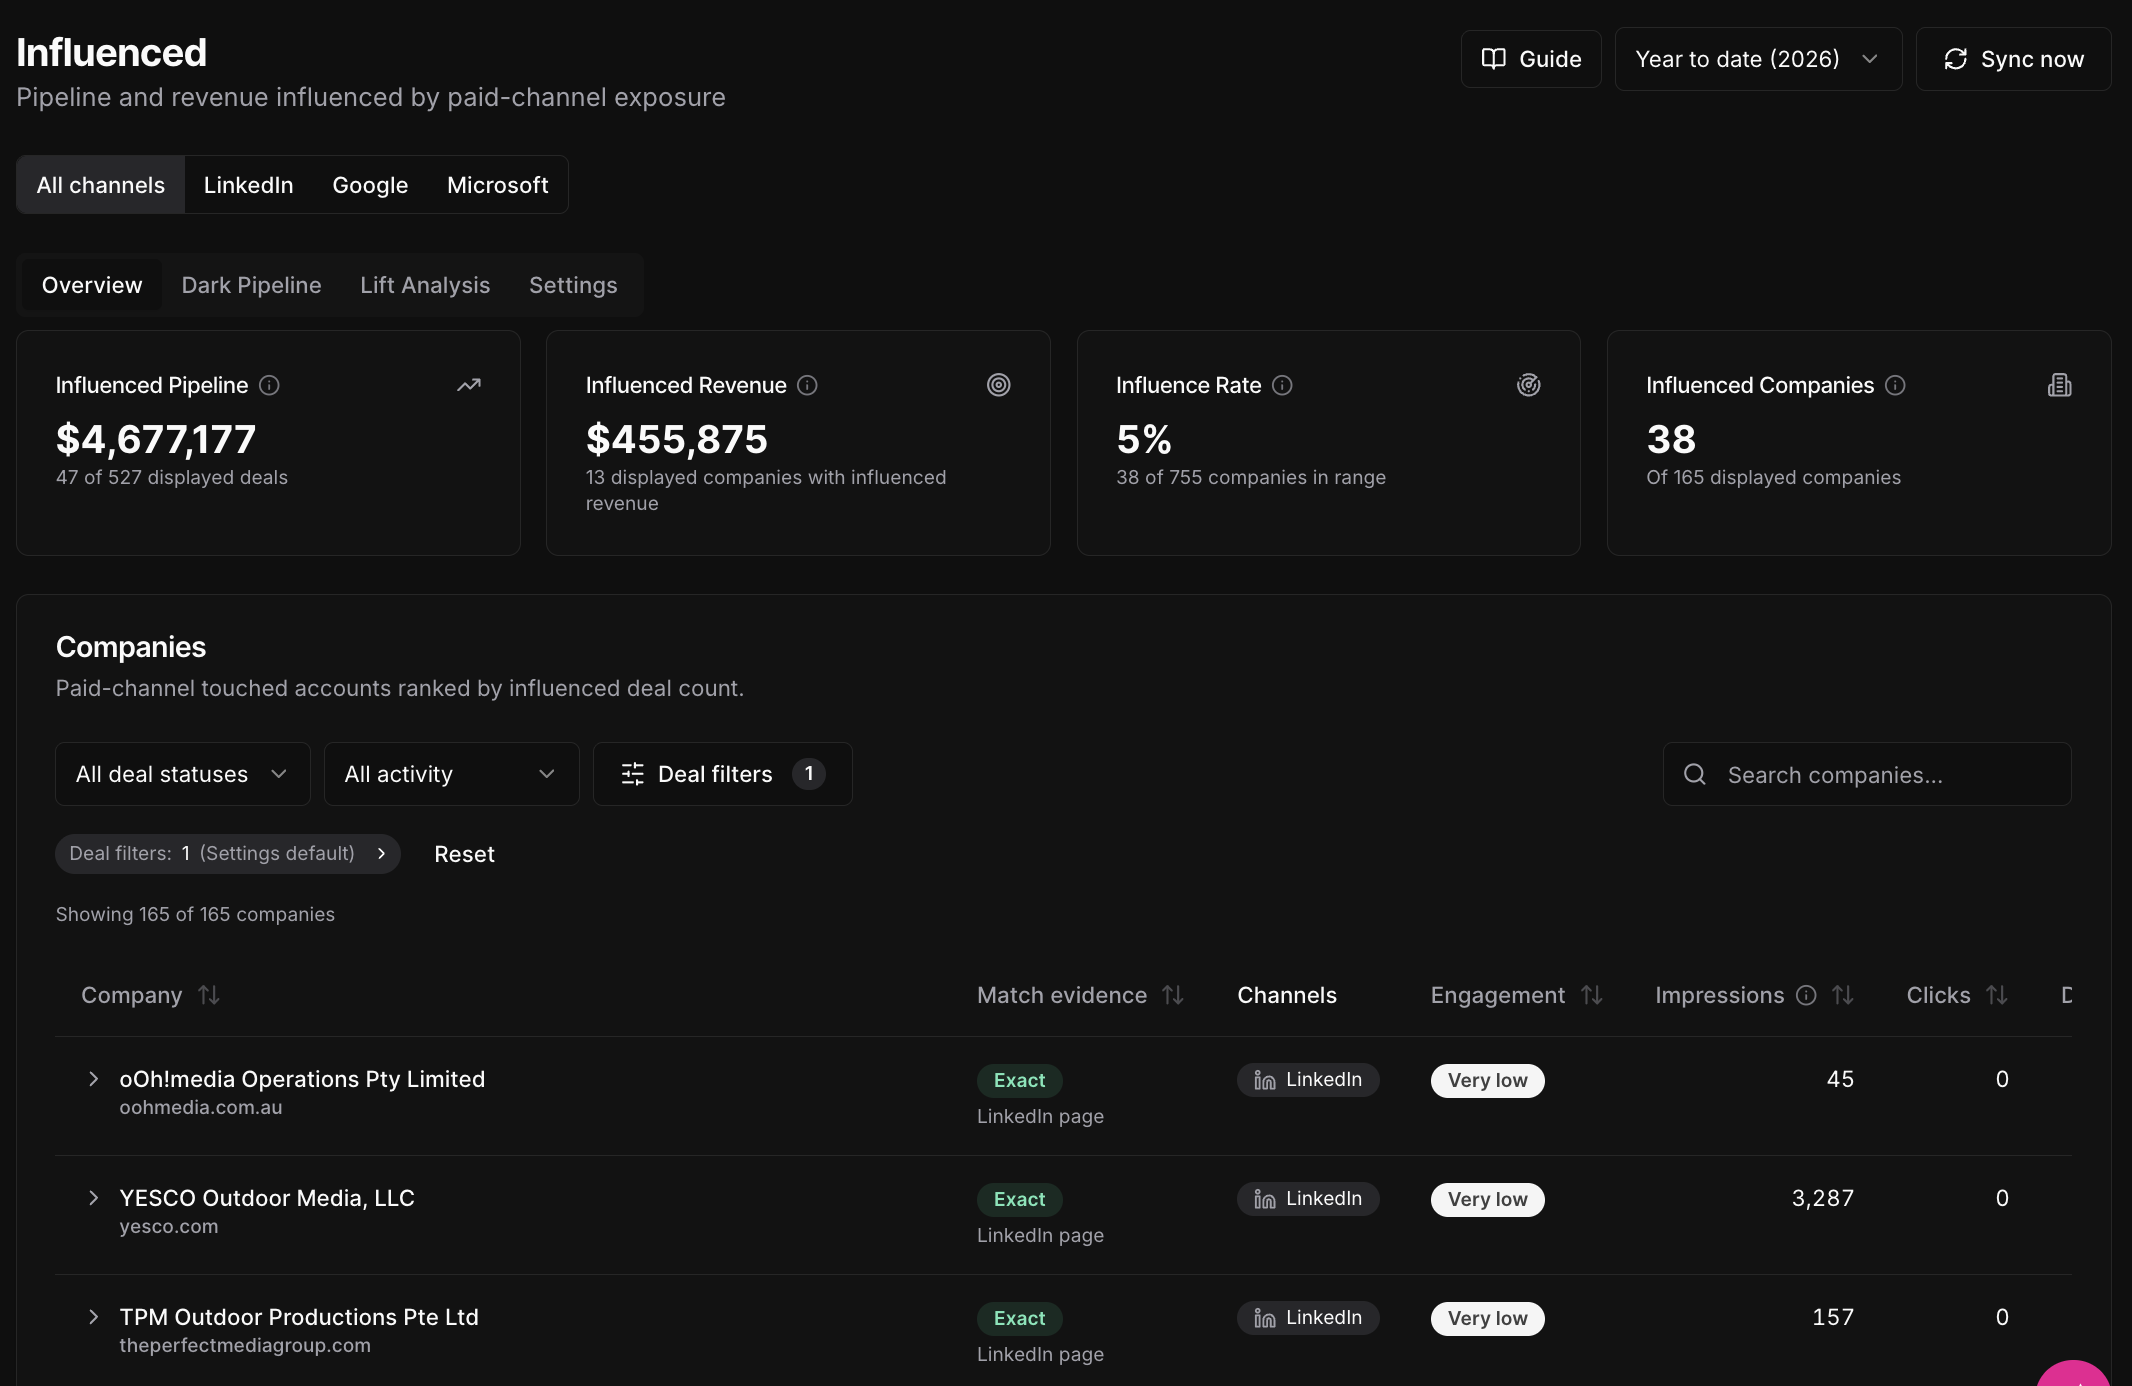Viewport: 2132px width, 1386px height.
Task: Click the target icon in Influenced Revenue card
Action: [x=999, y=385]
